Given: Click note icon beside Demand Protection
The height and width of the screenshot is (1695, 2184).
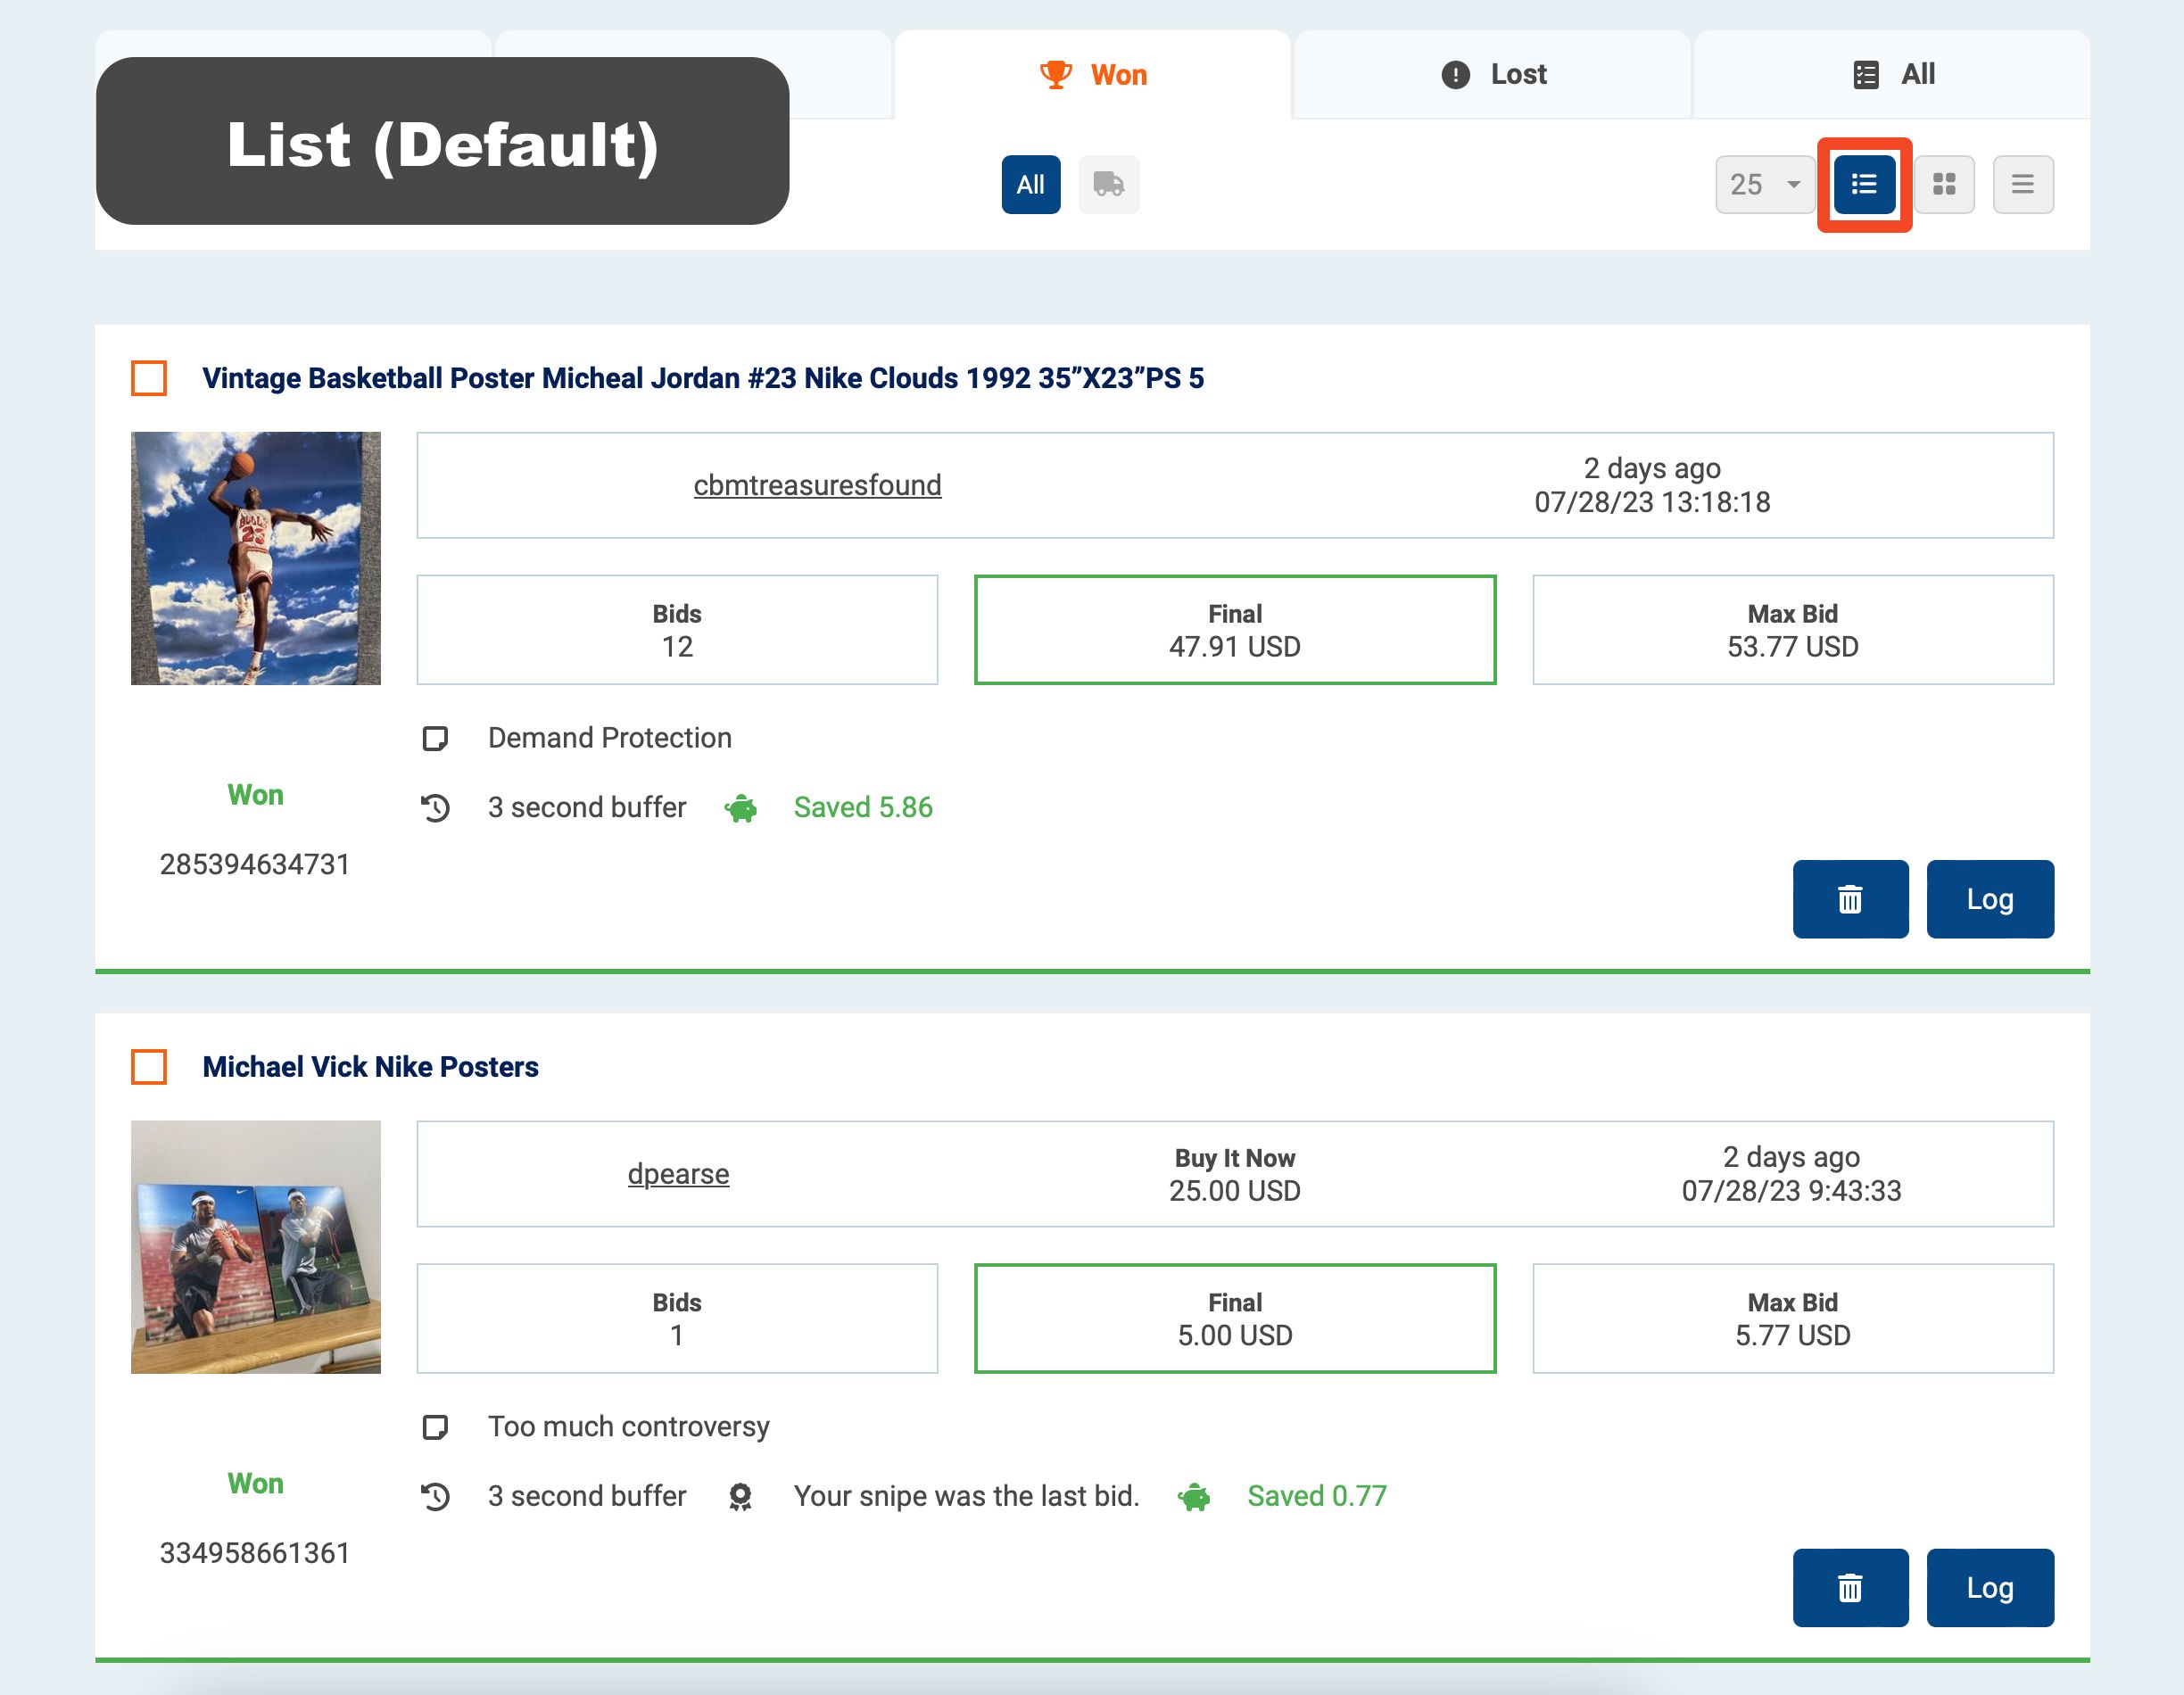Looking at the screenshot, I should coord(435,739).
